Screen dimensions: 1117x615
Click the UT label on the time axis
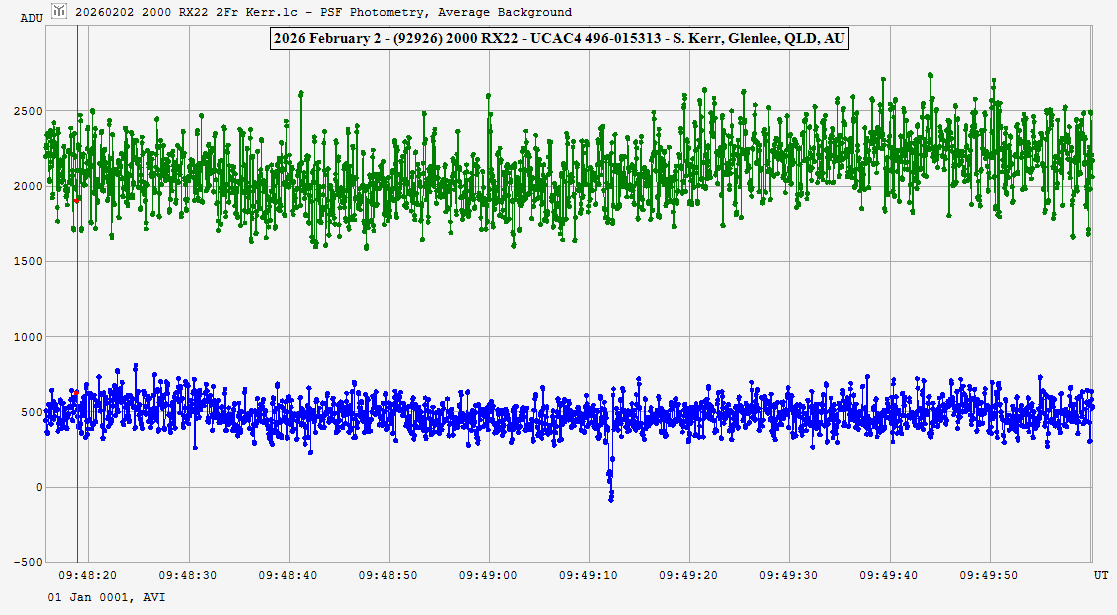coord(1100,576)
